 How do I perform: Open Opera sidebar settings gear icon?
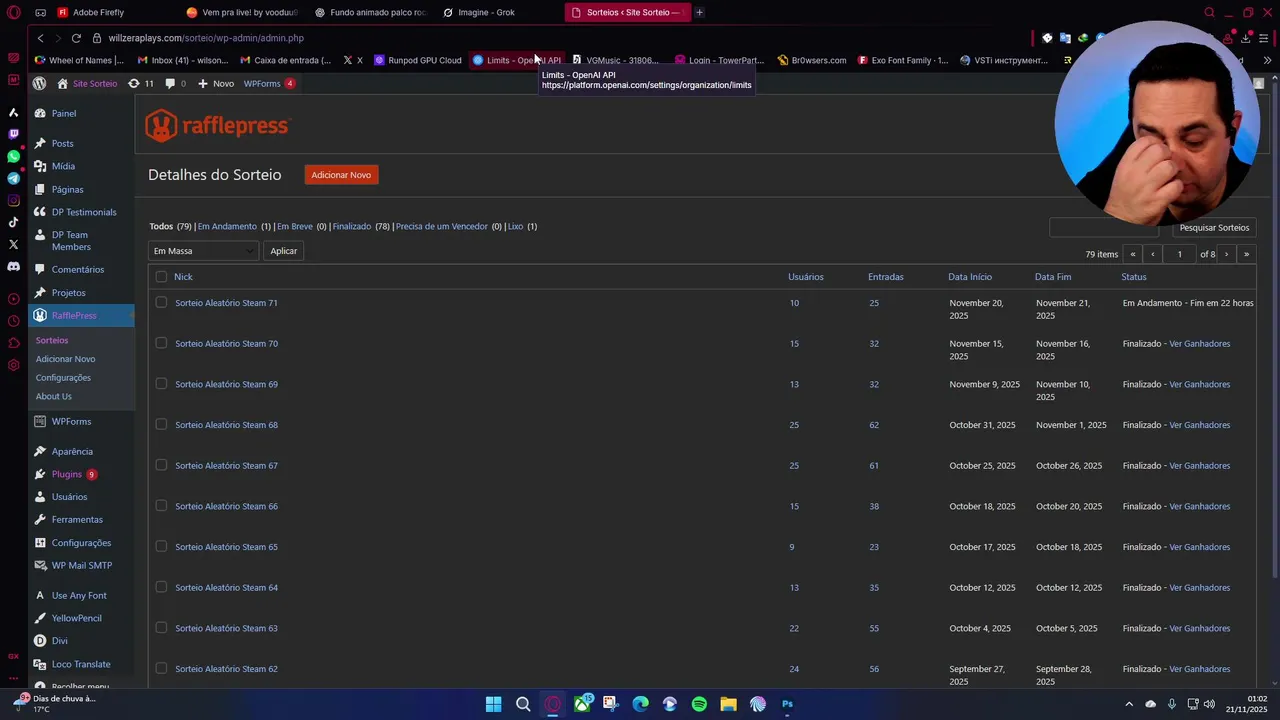point(13,365)
